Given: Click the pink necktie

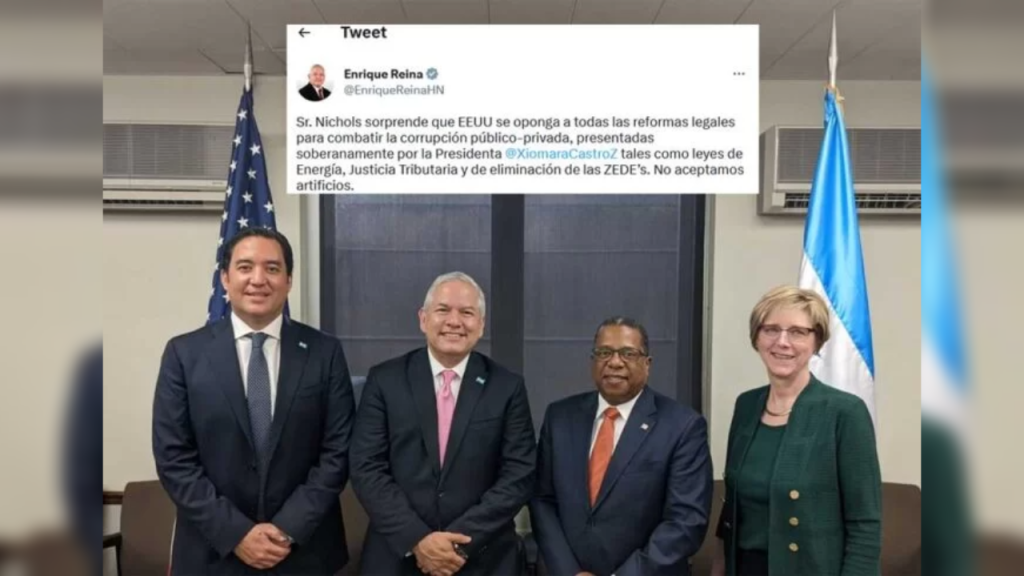Looking at the screenshot, I should [446, 415].
